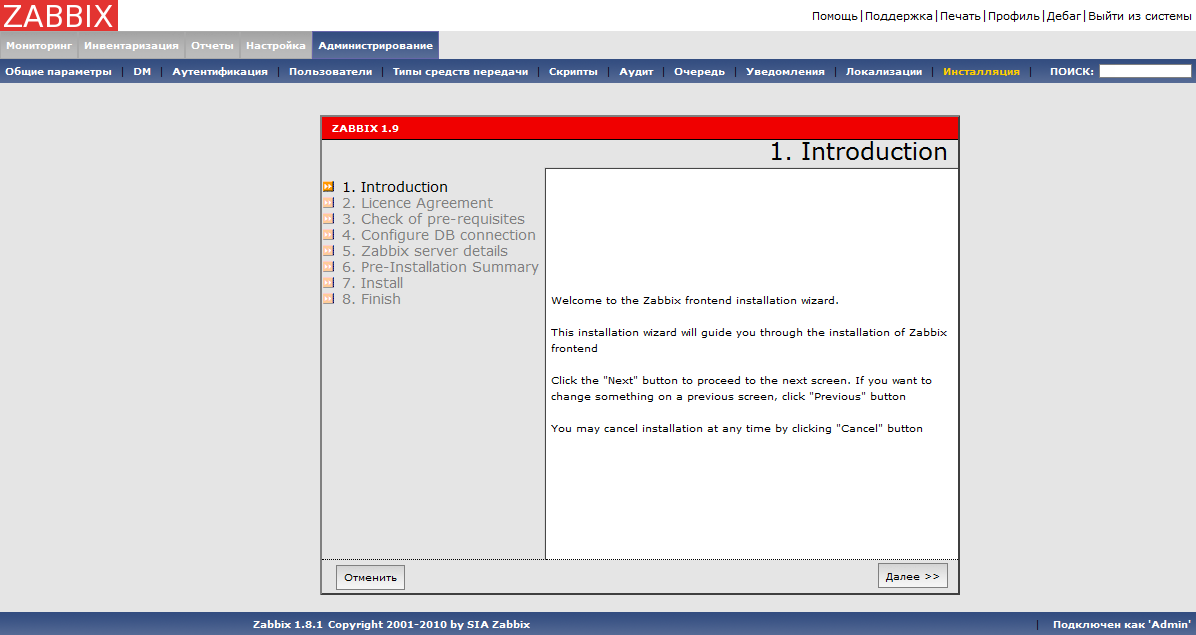Click the Далее >> button

click(x=913, y=576)
